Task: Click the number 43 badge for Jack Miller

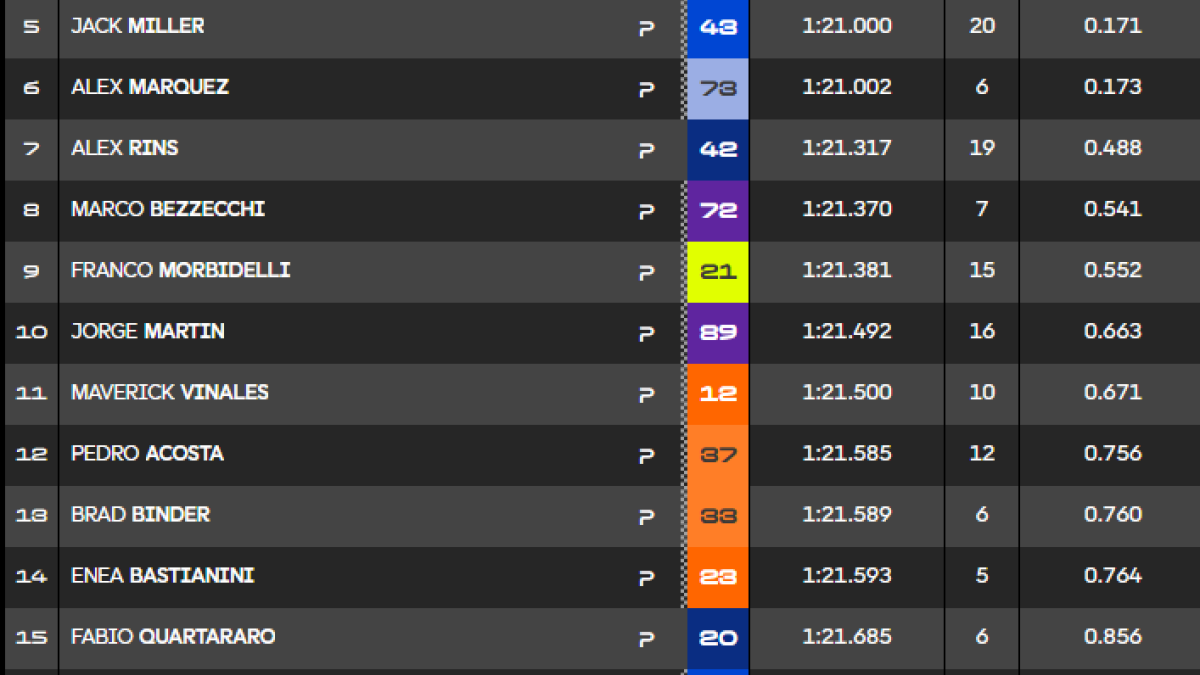Action: [x=718, y=28]
